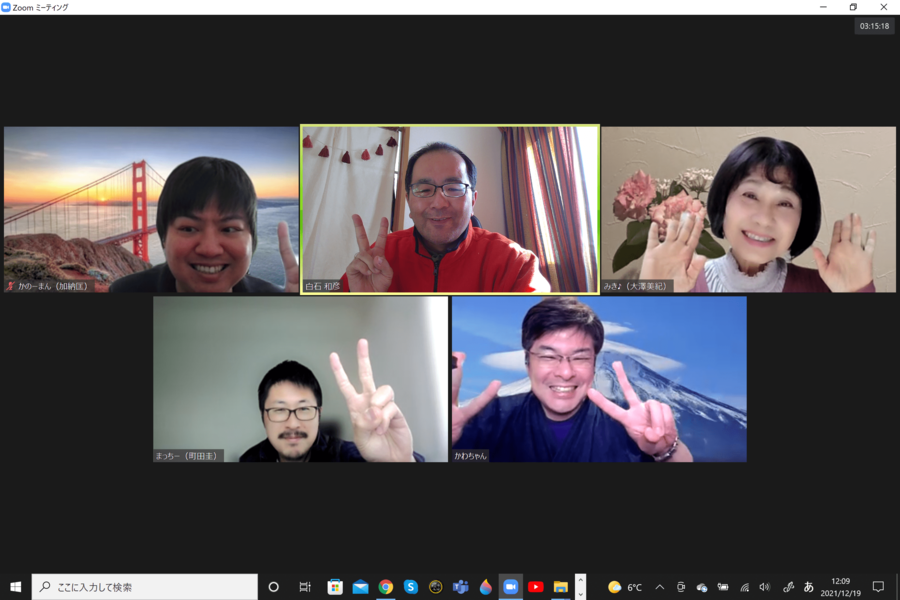Click the Zoom icon in the taskbar

point(510,587)
